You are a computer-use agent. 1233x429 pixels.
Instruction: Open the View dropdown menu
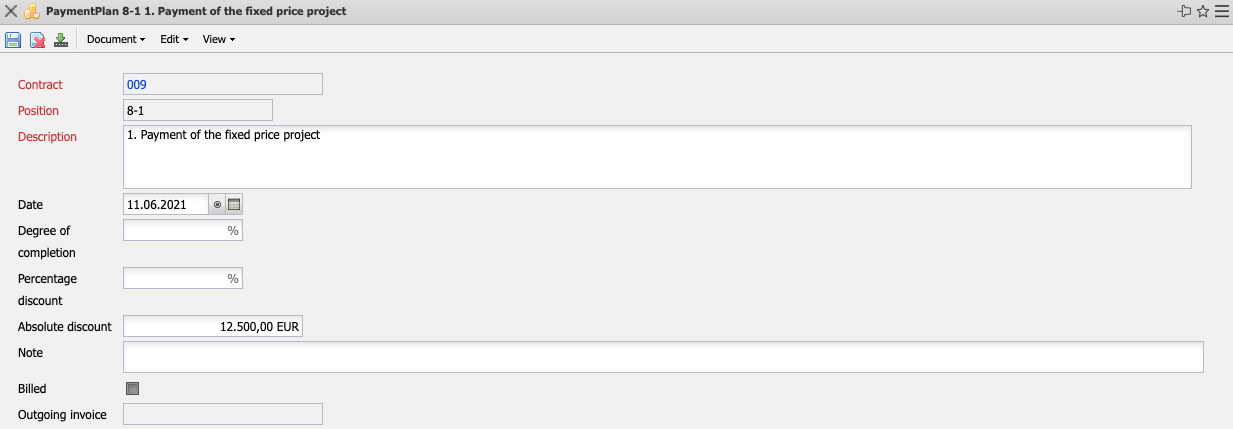(218, 40)
